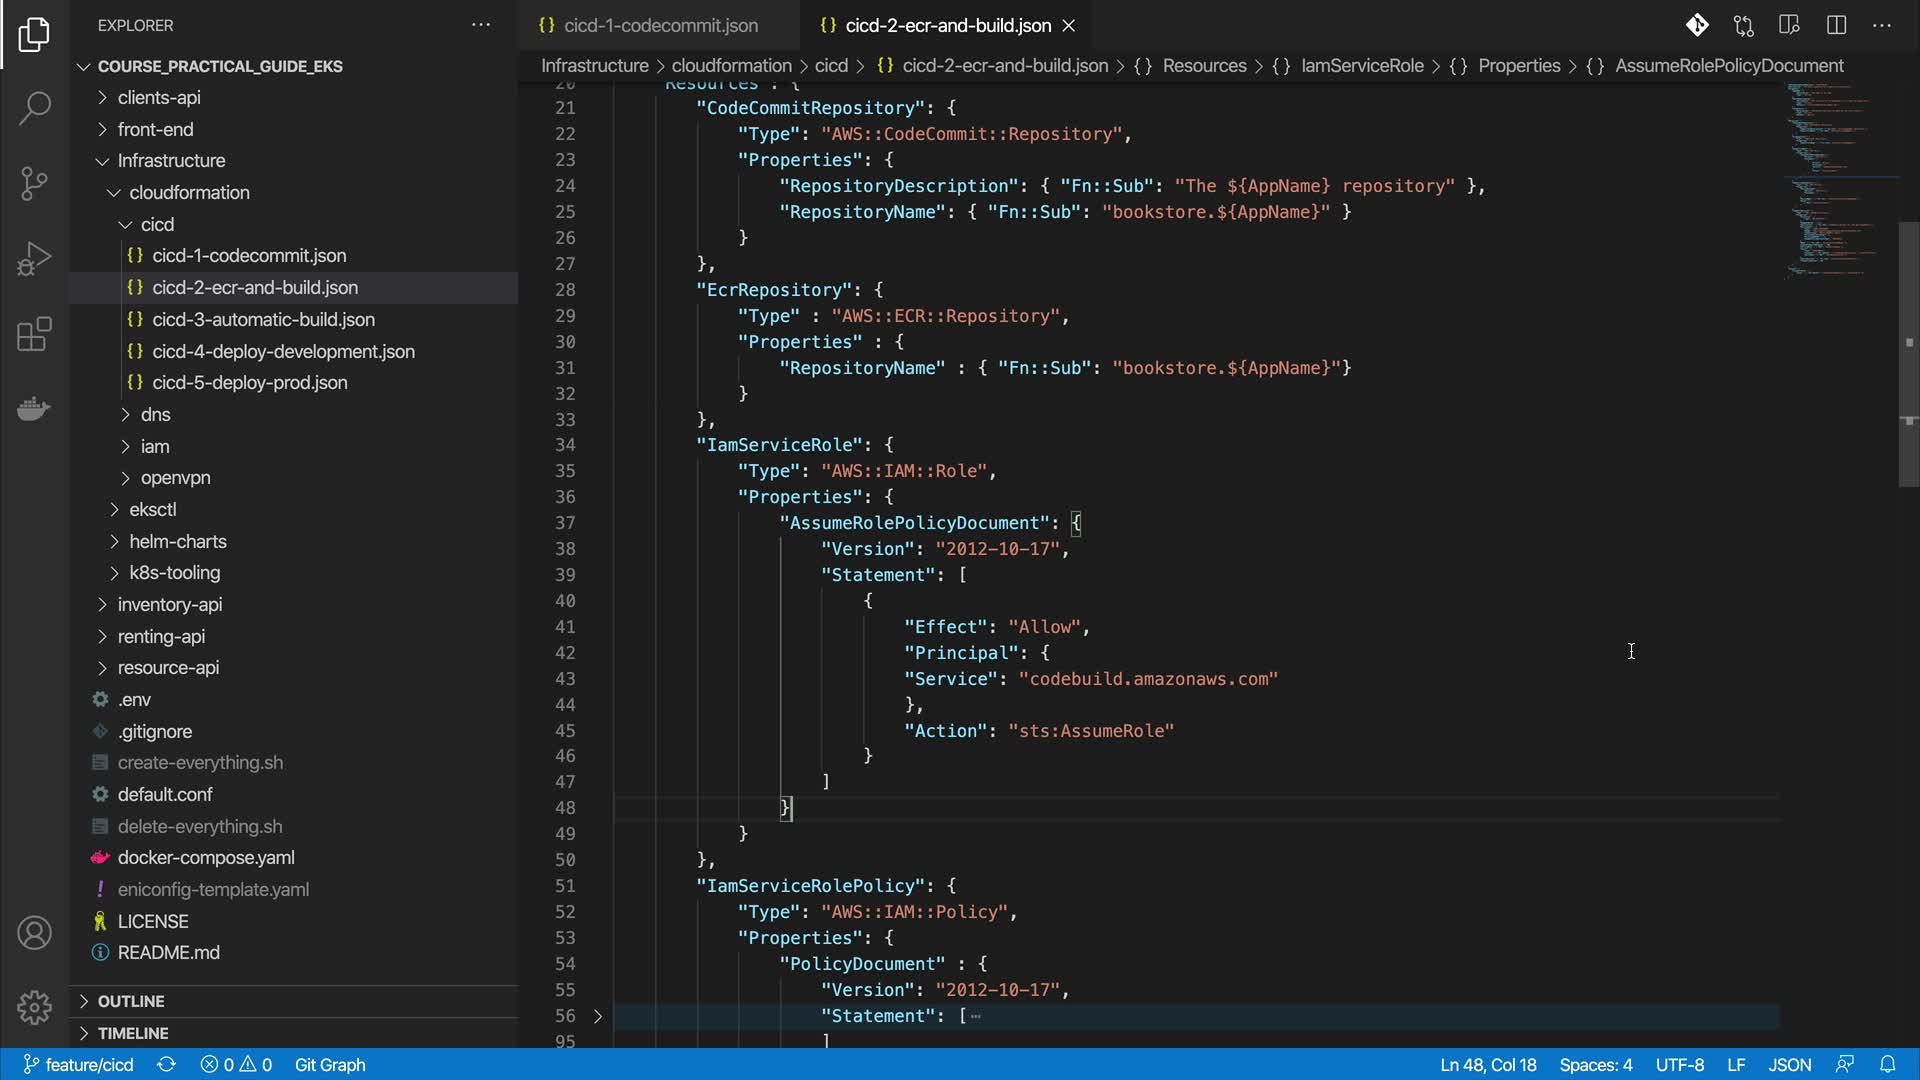Screen dimensions: 1920x1080
Task: Unfold the collapsed Statement block at line 56
Action: 598,1016
